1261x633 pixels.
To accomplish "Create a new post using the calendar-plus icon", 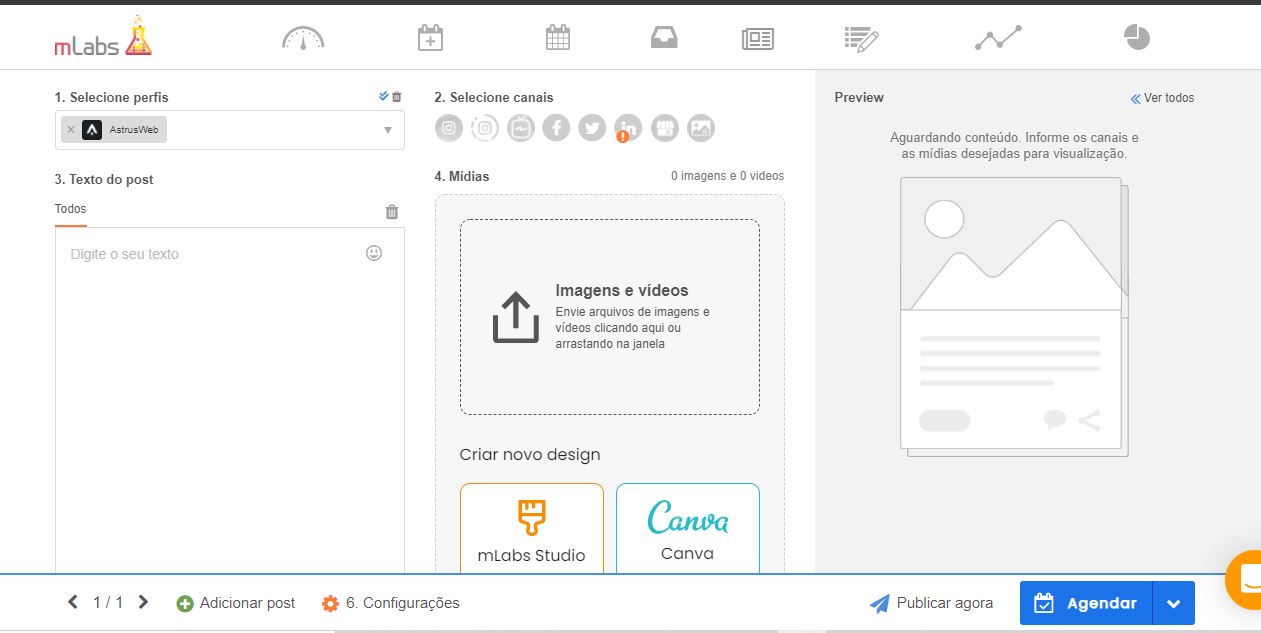I will point(430,38).
